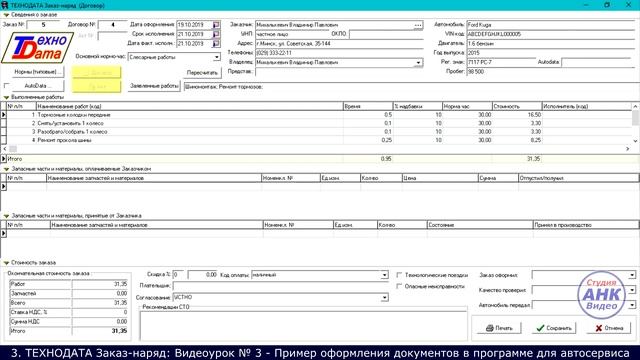Select row marker of Итого line
This screenshot has width=640, height=360.
point(4,159)
